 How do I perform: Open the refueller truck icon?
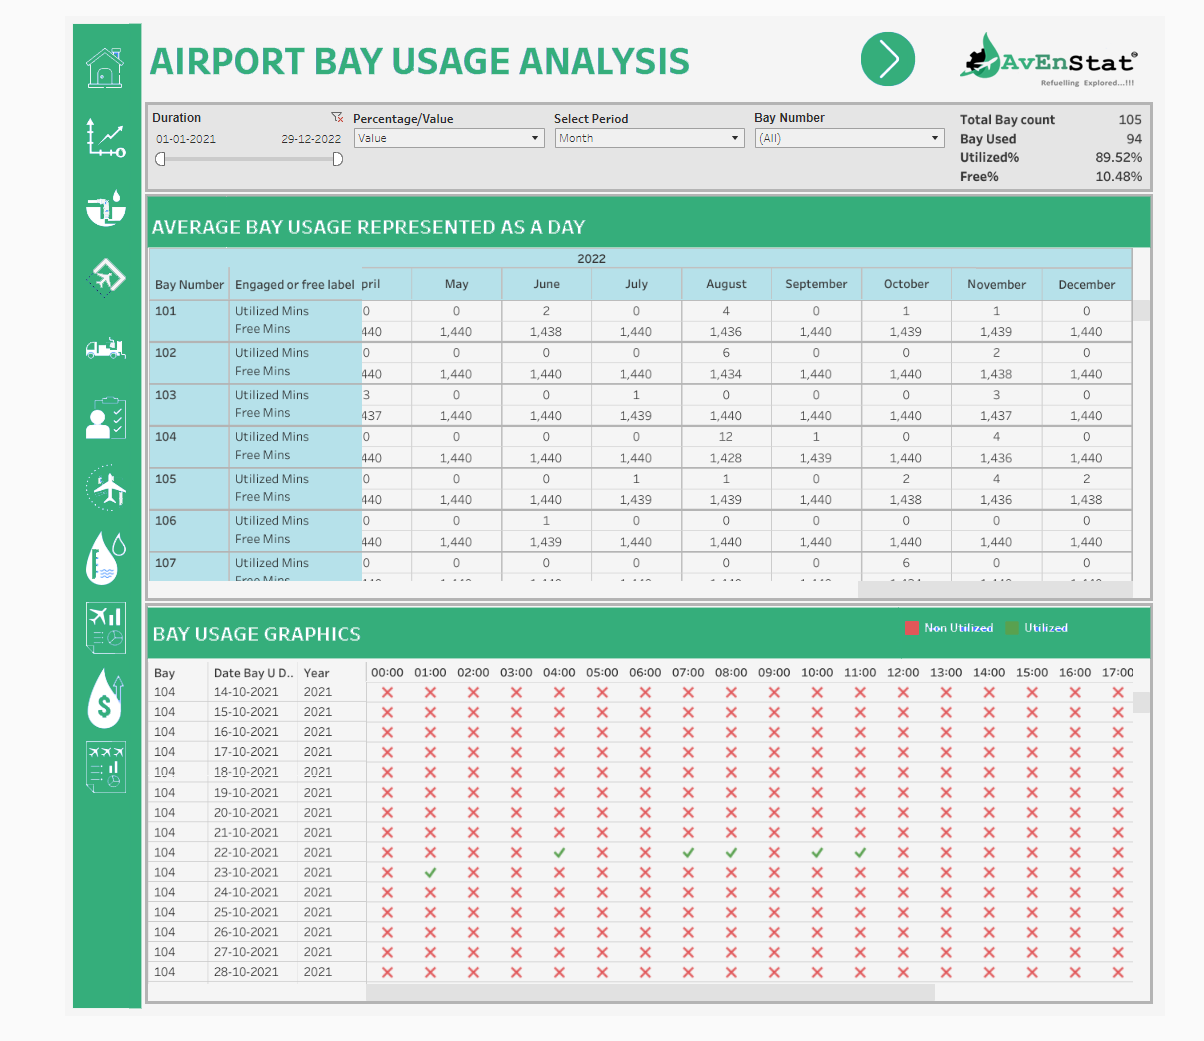(x=105, y=348)
